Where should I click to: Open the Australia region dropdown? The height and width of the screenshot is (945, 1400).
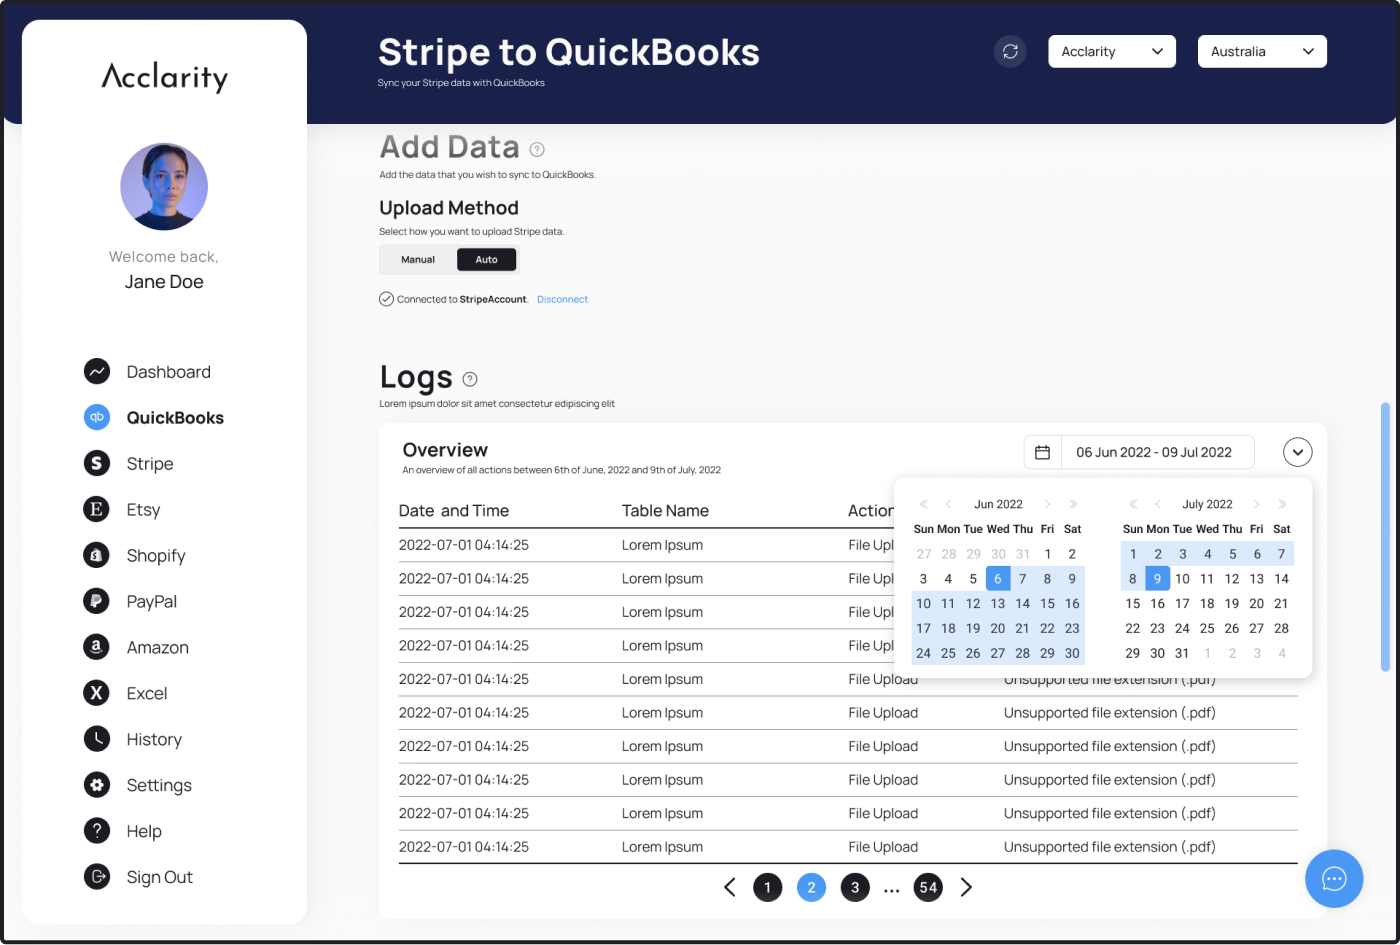coord(1262,51)
